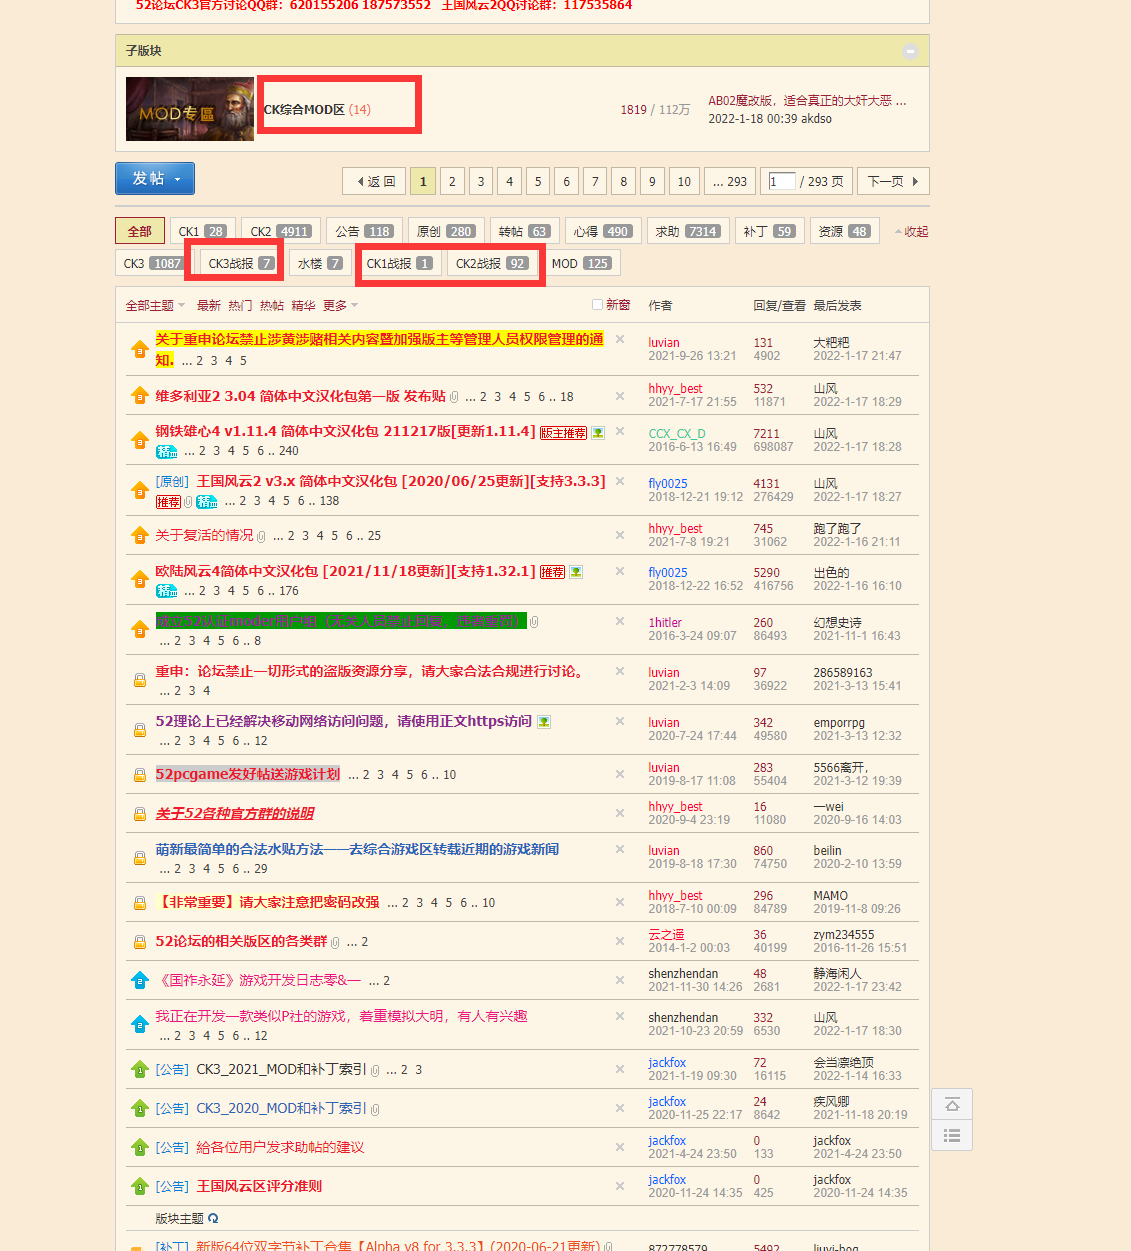Focus the page number input field
Screen dimensions: 1131x1251
click(x=781, y=181)
